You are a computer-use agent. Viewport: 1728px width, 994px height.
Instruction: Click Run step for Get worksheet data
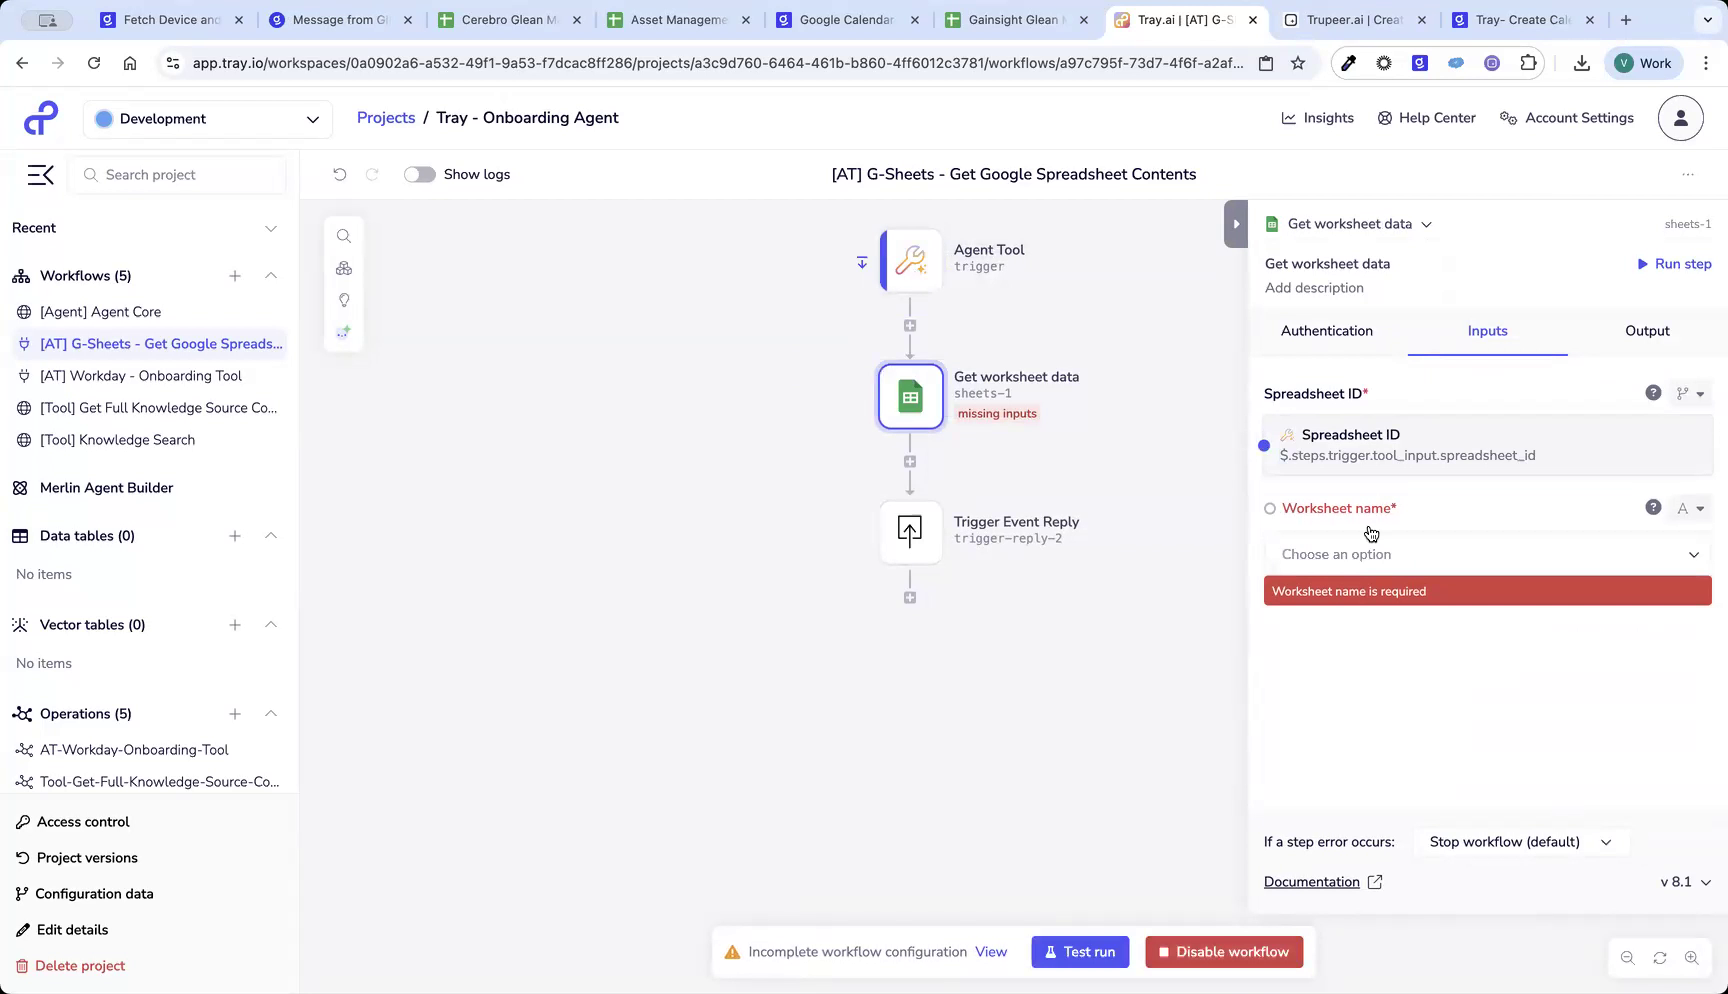pos(1673,263)
